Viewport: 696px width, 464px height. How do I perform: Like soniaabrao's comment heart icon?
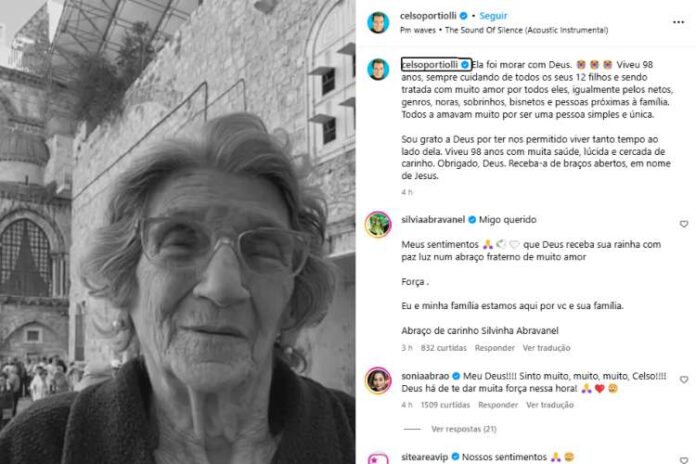tap(684, 380)
